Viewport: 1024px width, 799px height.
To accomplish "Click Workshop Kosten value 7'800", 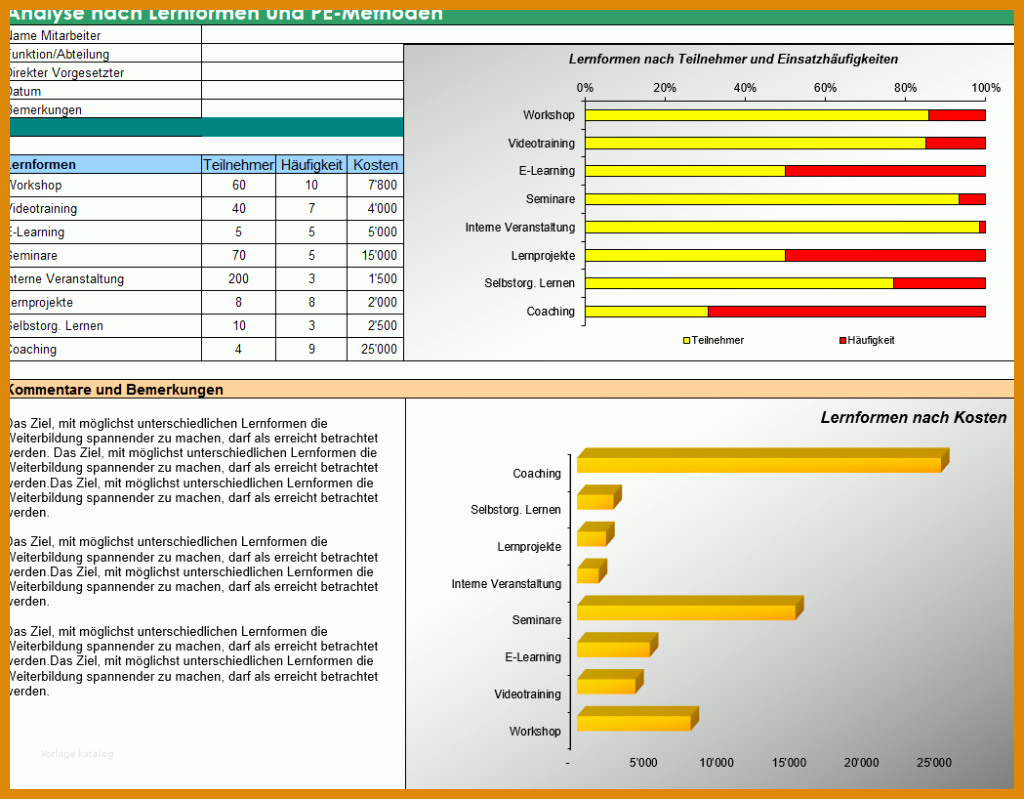I will pos(376,185).
